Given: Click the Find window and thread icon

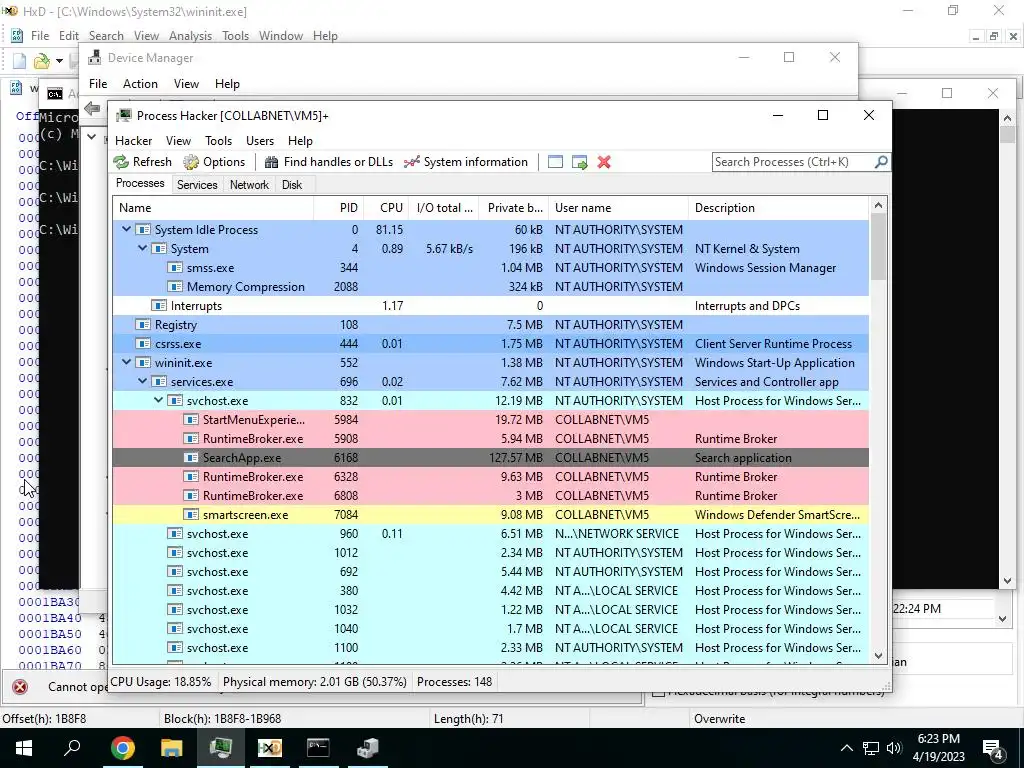Looking at the screenshot, I should (x=579, y=162).
